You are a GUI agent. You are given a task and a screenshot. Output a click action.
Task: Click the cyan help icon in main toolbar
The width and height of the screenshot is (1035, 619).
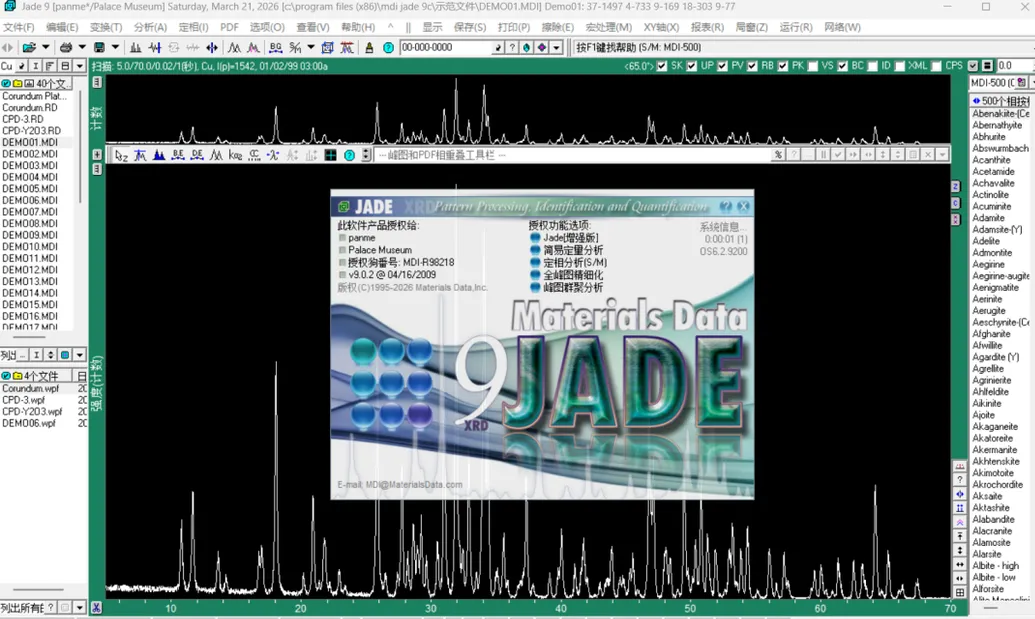click(388, 48)
